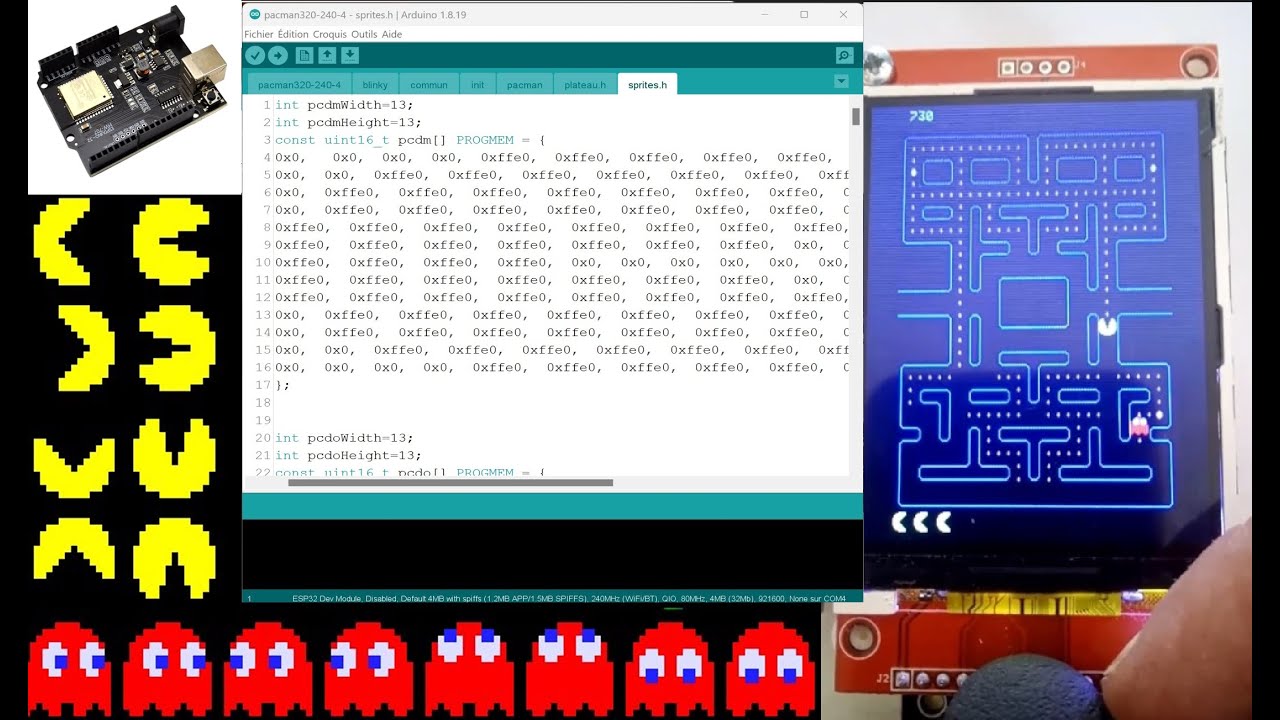The image size is (1280, 720).
Task: Minimize the Arduino window
Action: click(764, 15)
